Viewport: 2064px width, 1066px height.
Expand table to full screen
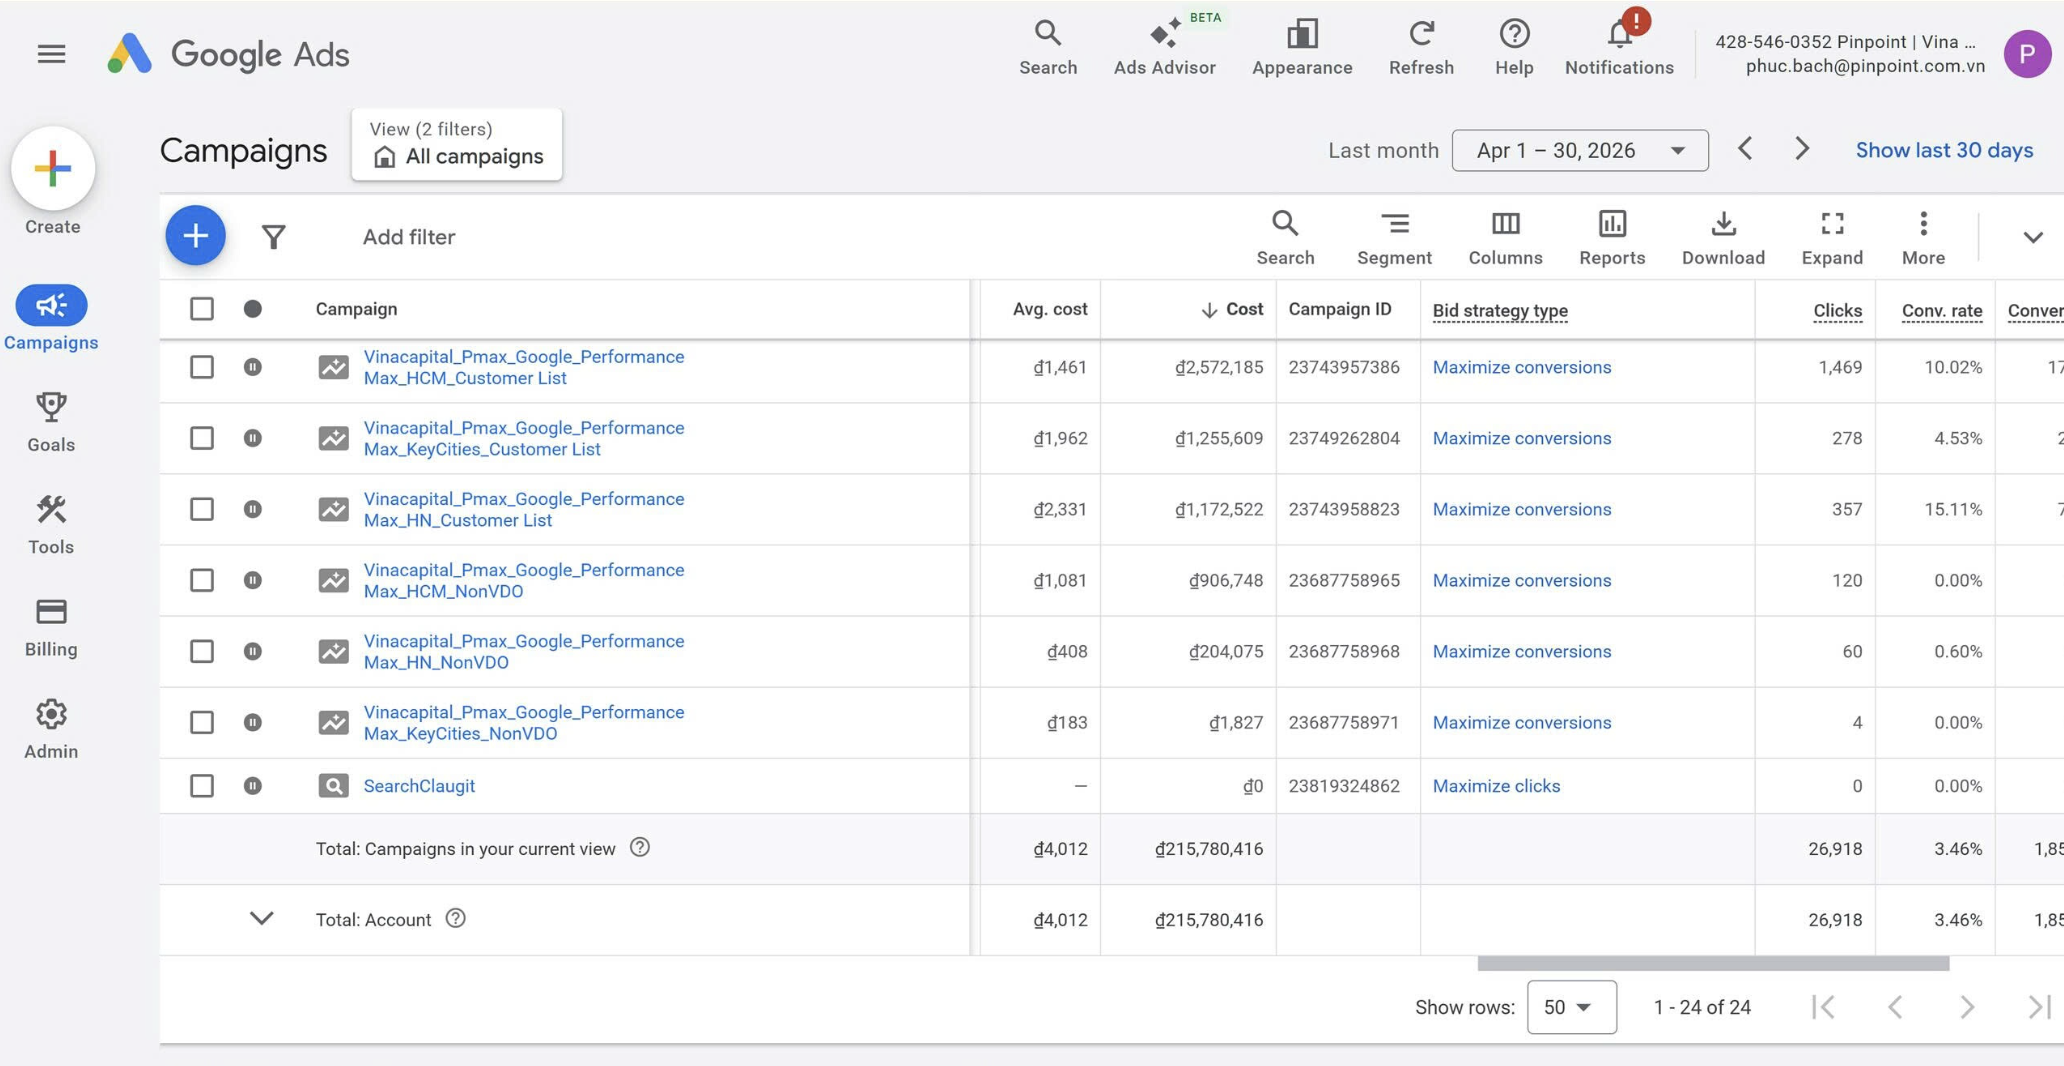coord(1832,237)
